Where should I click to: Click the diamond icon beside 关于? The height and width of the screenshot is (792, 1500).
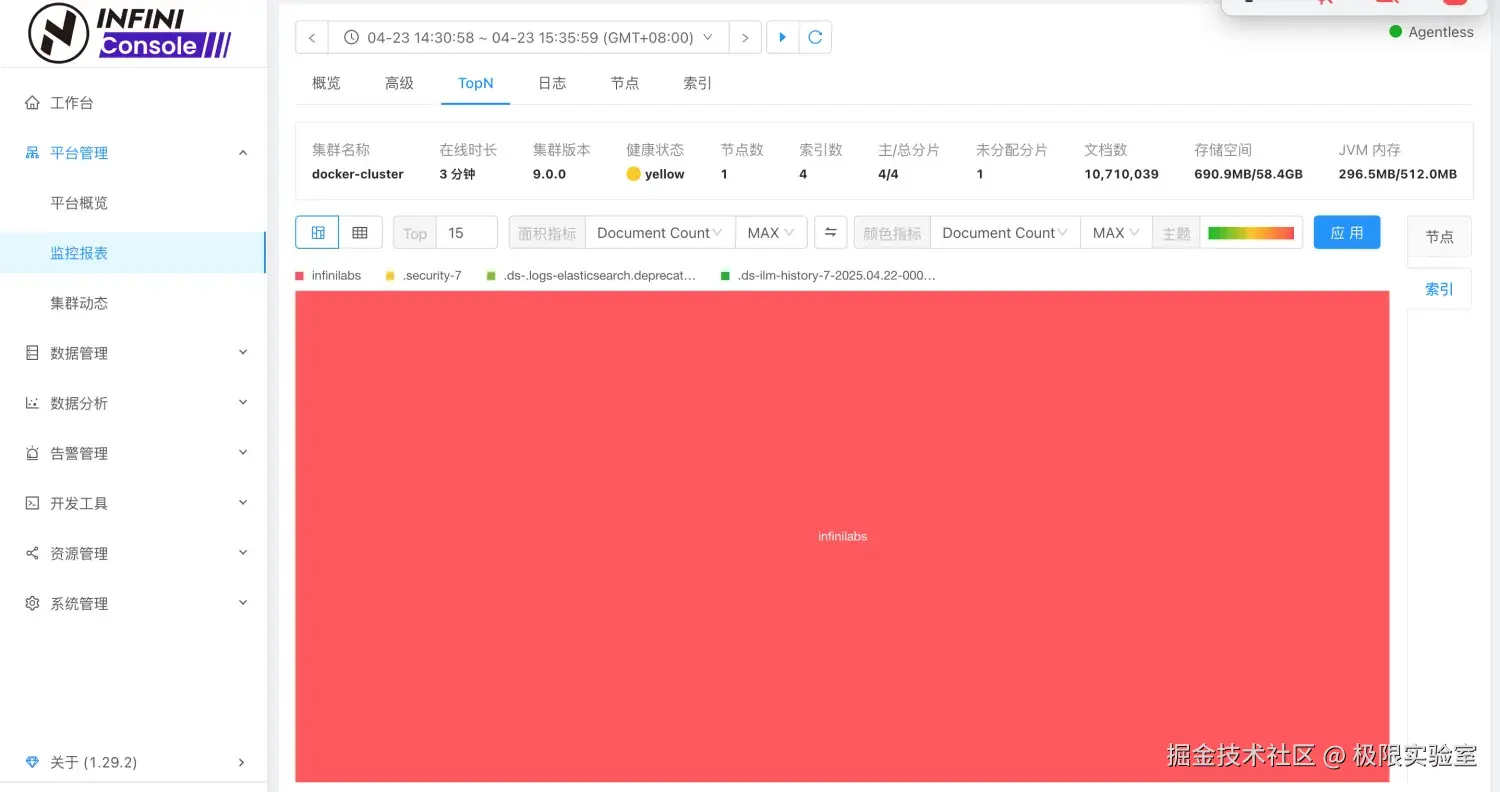[x=32, y=762]
